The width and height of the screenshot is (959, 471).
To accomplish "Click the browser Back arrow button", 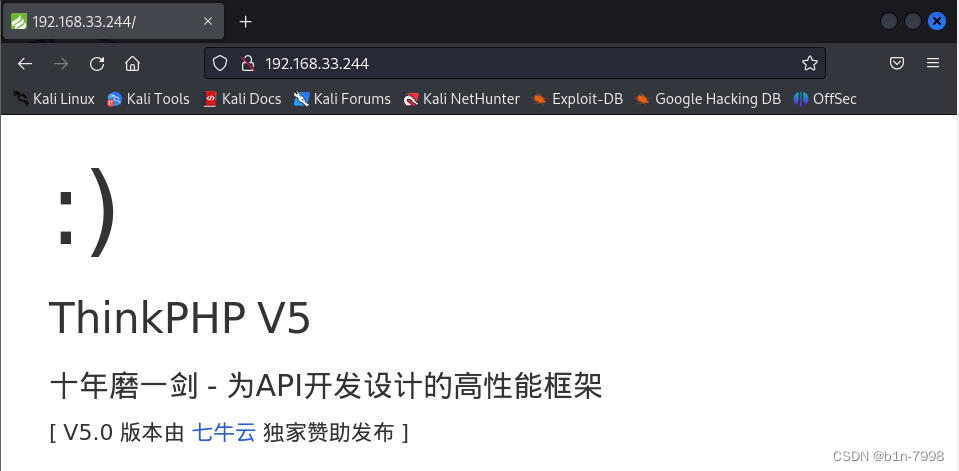I will tap(24, 64).
